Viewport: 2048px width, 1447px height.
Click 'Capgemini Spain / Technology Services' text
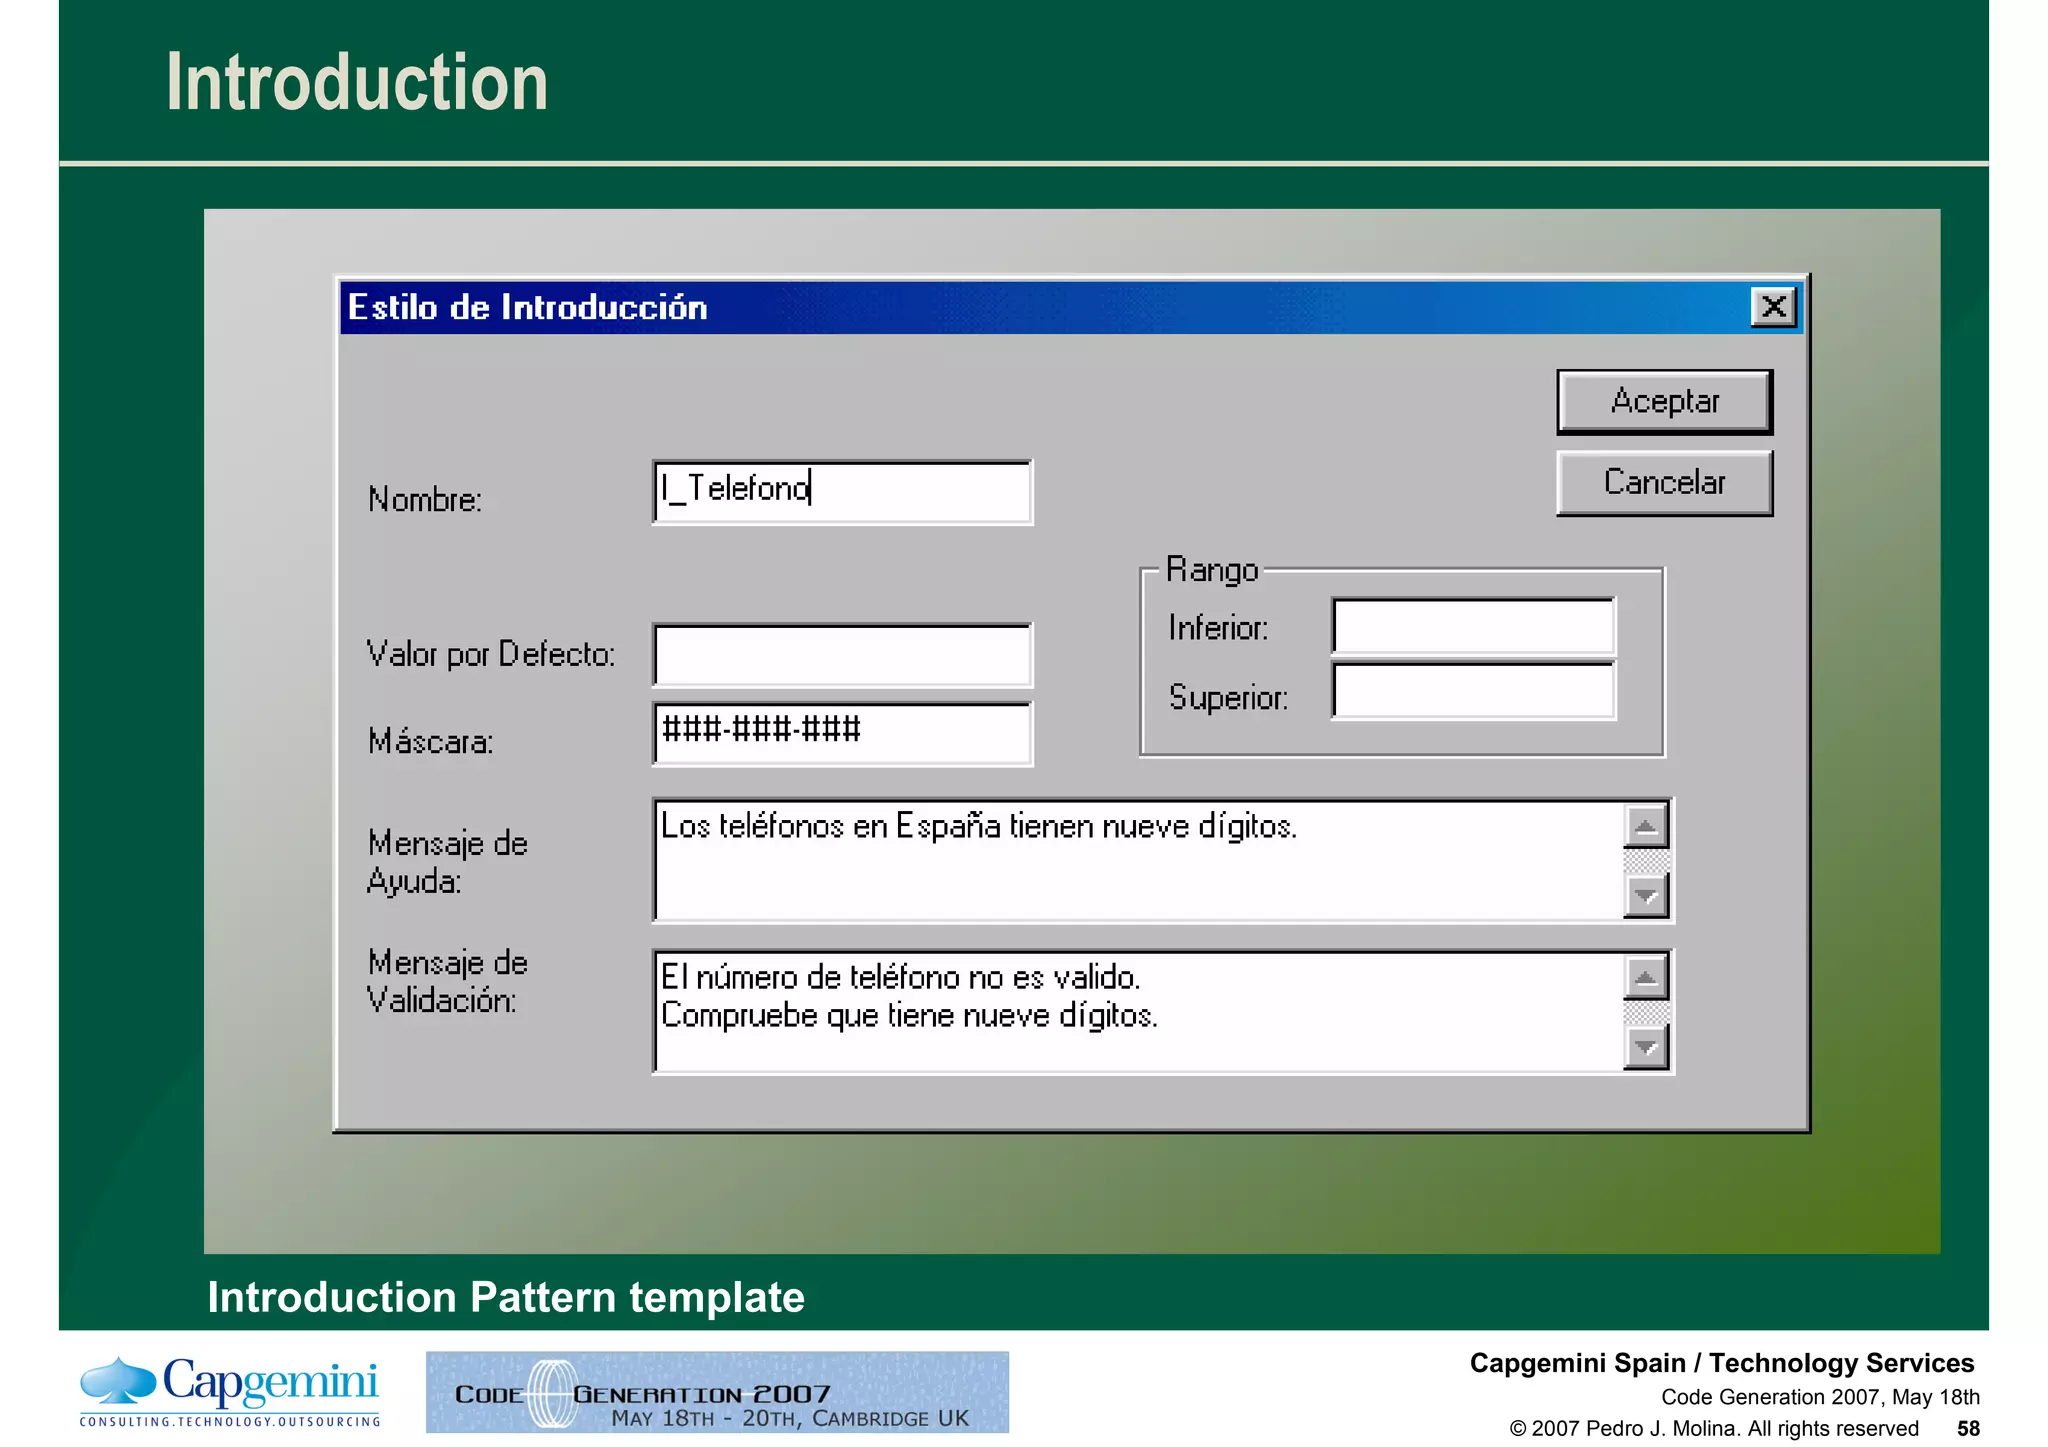click(1722, 1363)
